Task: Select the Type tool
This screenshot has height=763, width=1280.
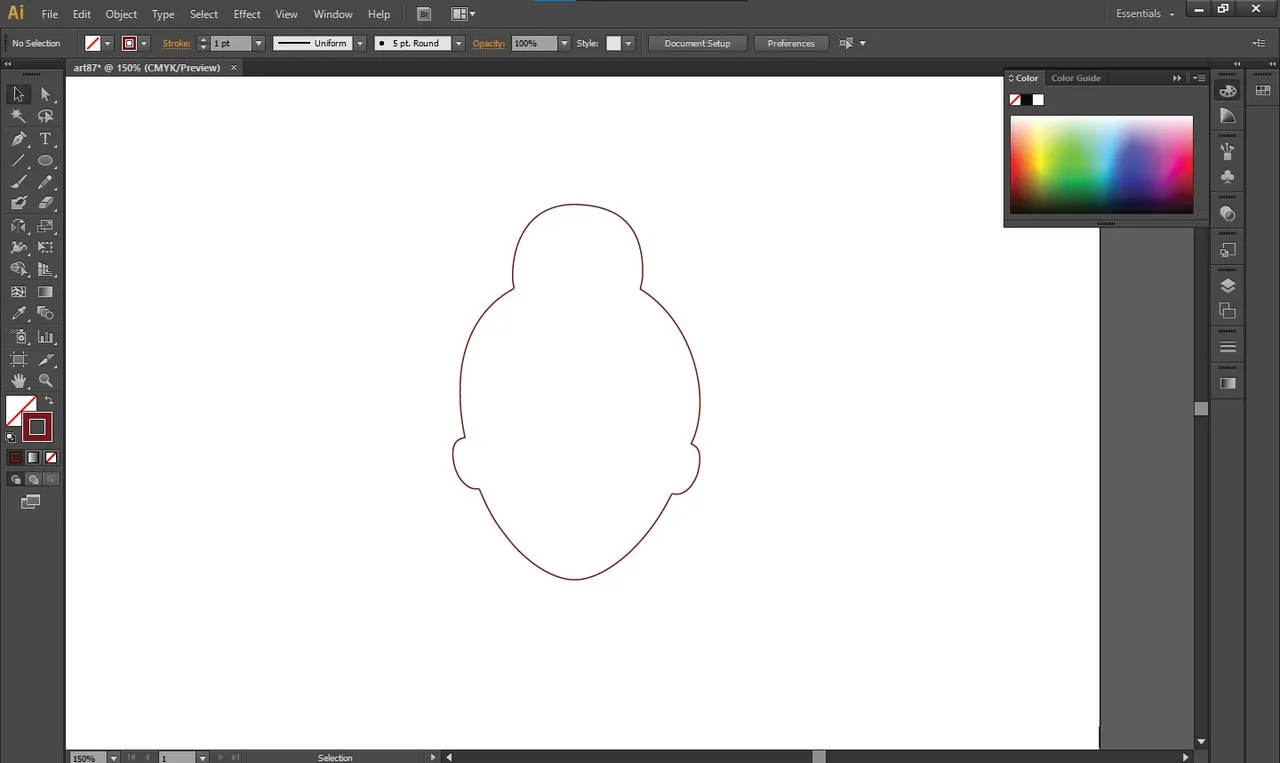Action: click(45, 139)
